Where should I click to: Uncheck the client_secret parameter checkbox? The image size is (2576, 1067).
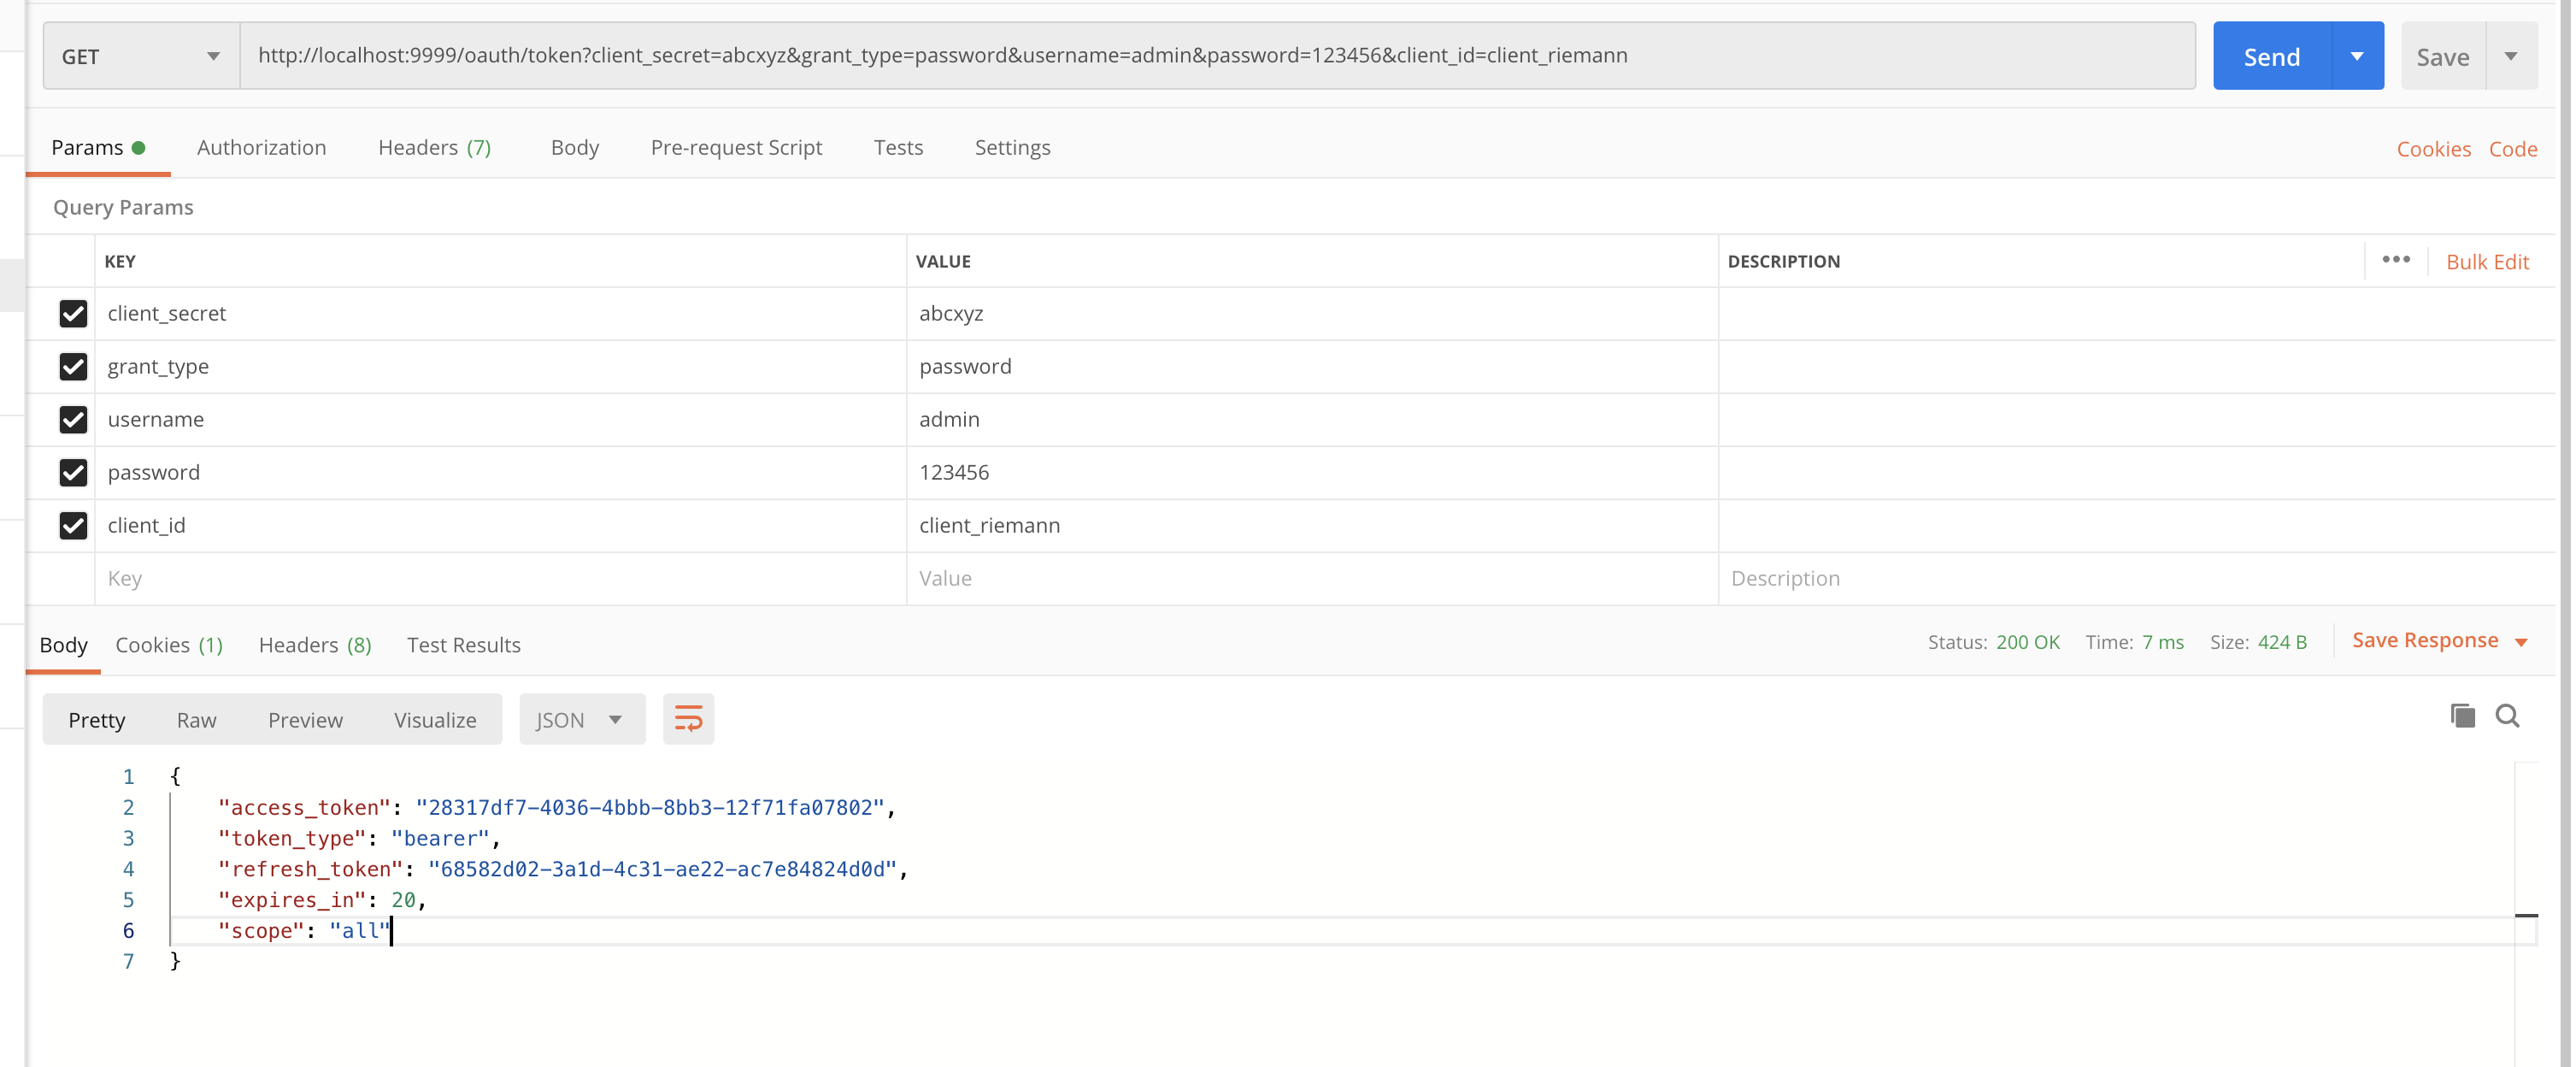click(x=73, y=314)
